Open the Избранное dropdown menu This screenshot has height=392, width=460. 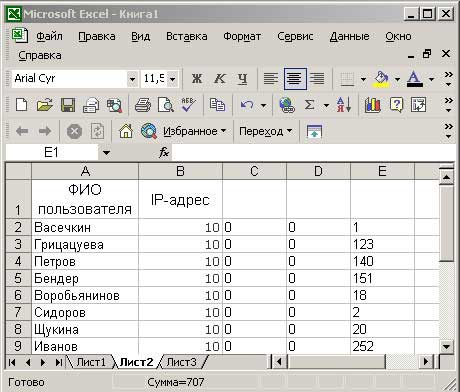[194, 131]
